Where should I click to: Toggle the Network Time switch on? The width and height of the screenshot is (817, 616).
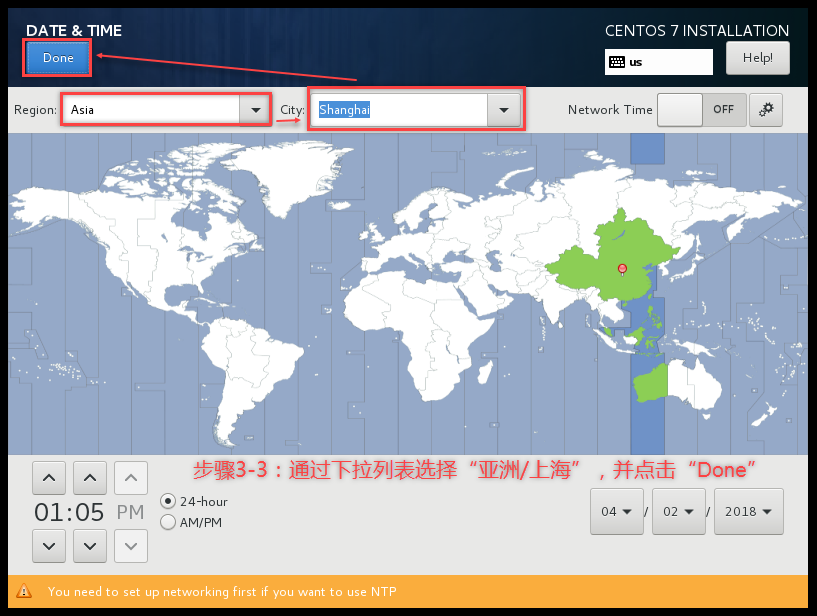[701, 110]
